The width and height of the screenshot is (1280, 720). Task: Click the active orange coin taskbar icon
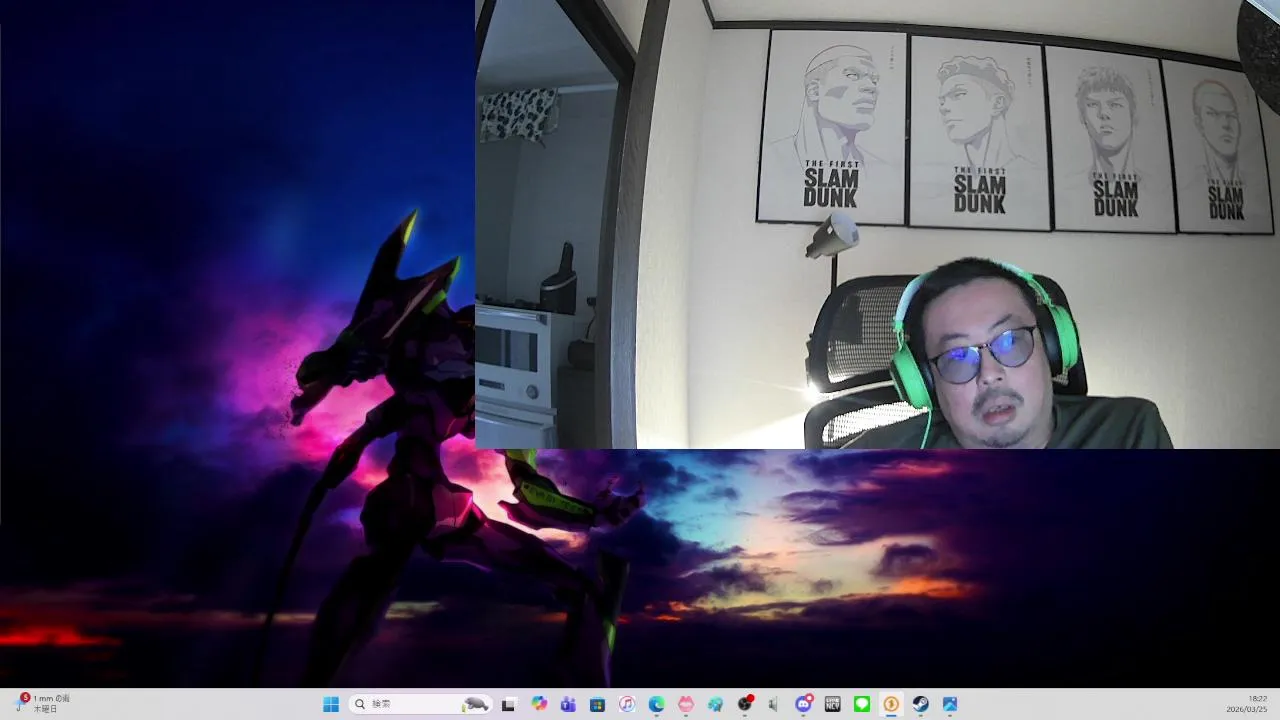(x=891, y=704)
